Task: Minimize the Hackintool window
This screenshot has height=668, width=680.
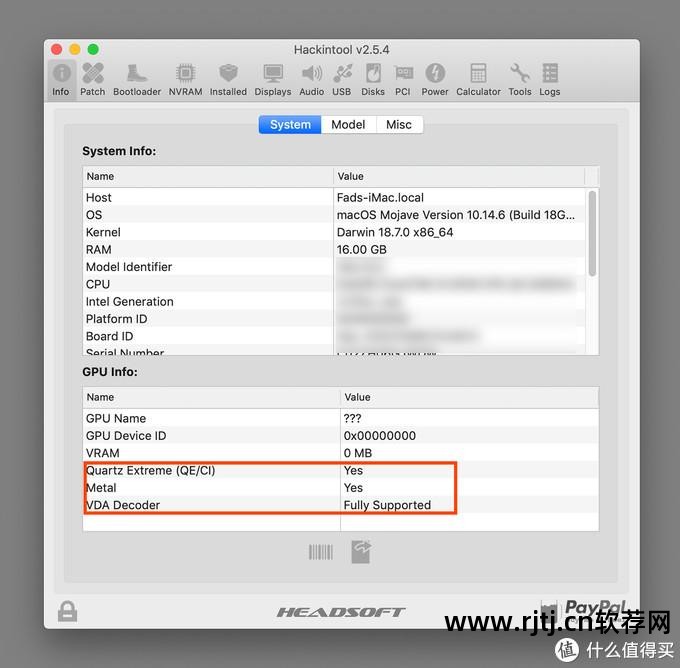Action: click(75, 49)
